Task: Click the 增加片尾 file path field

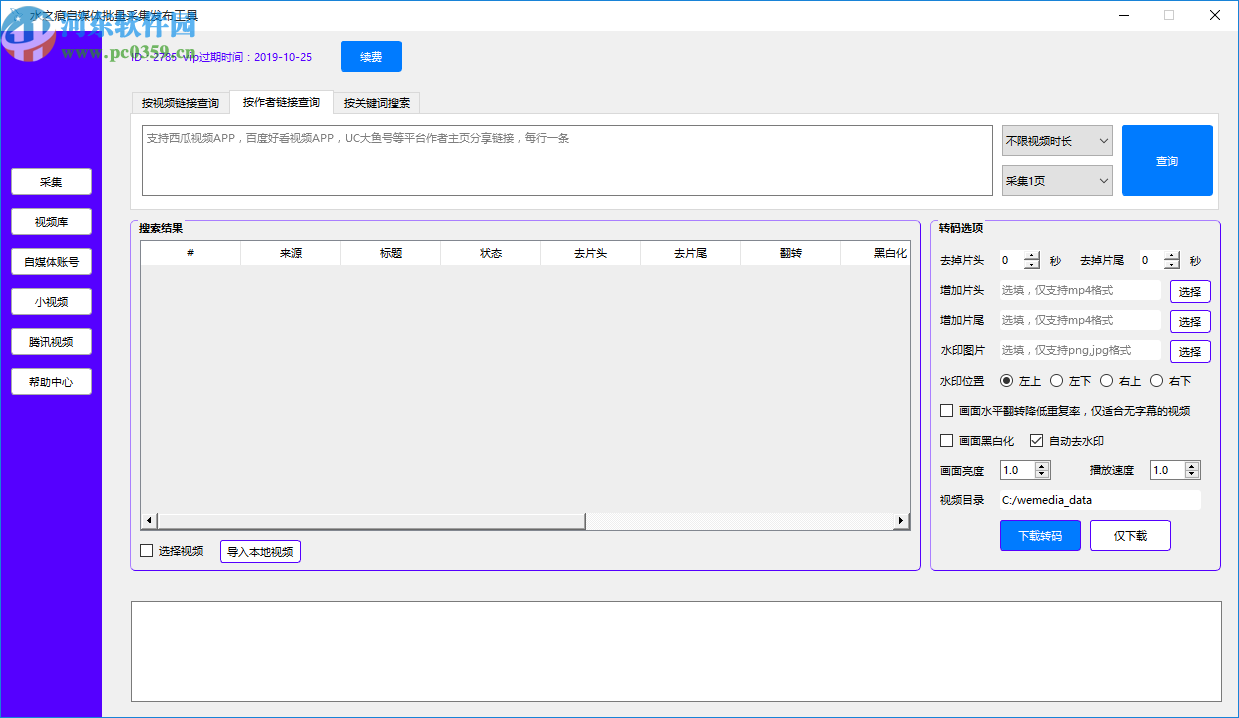Action: coord(1080,321)
